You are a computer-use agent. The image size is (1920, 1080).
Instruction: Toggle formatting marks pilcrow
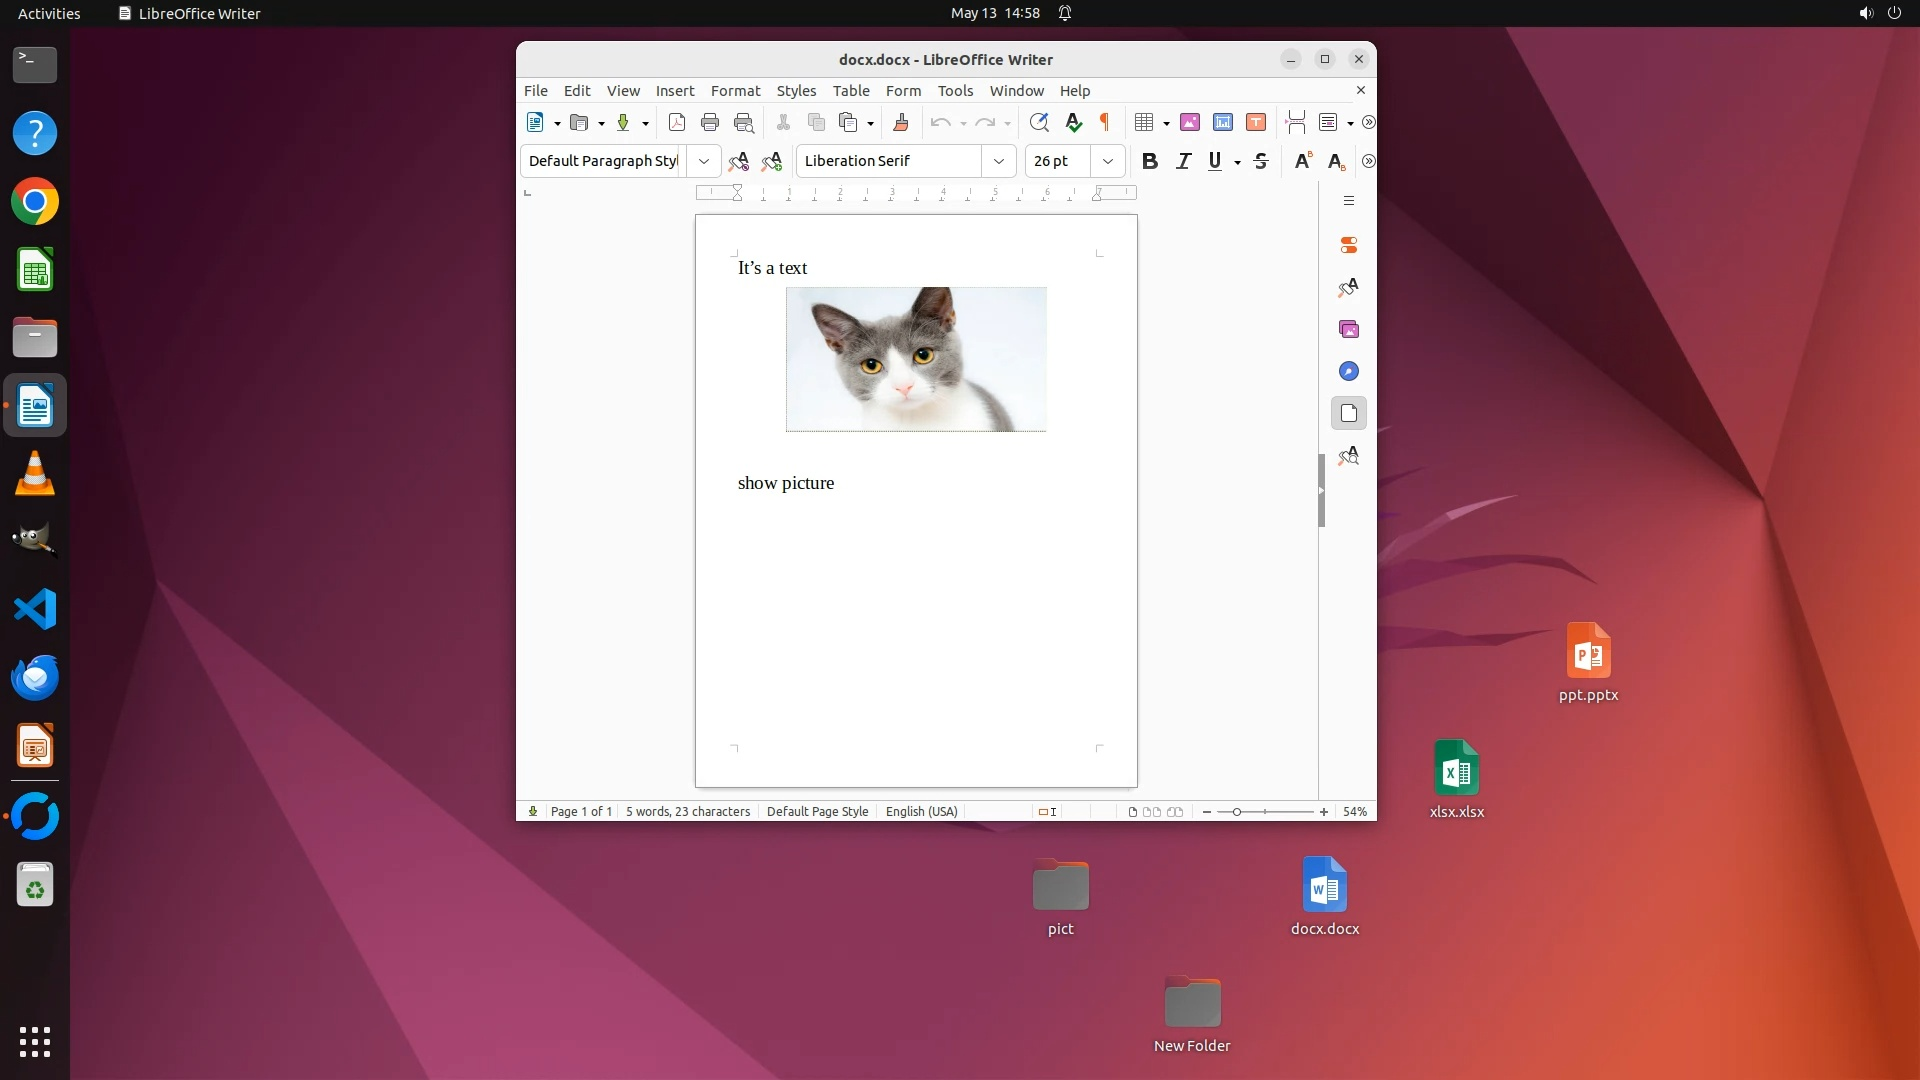pyautogui.click(x=1105, y=122)
